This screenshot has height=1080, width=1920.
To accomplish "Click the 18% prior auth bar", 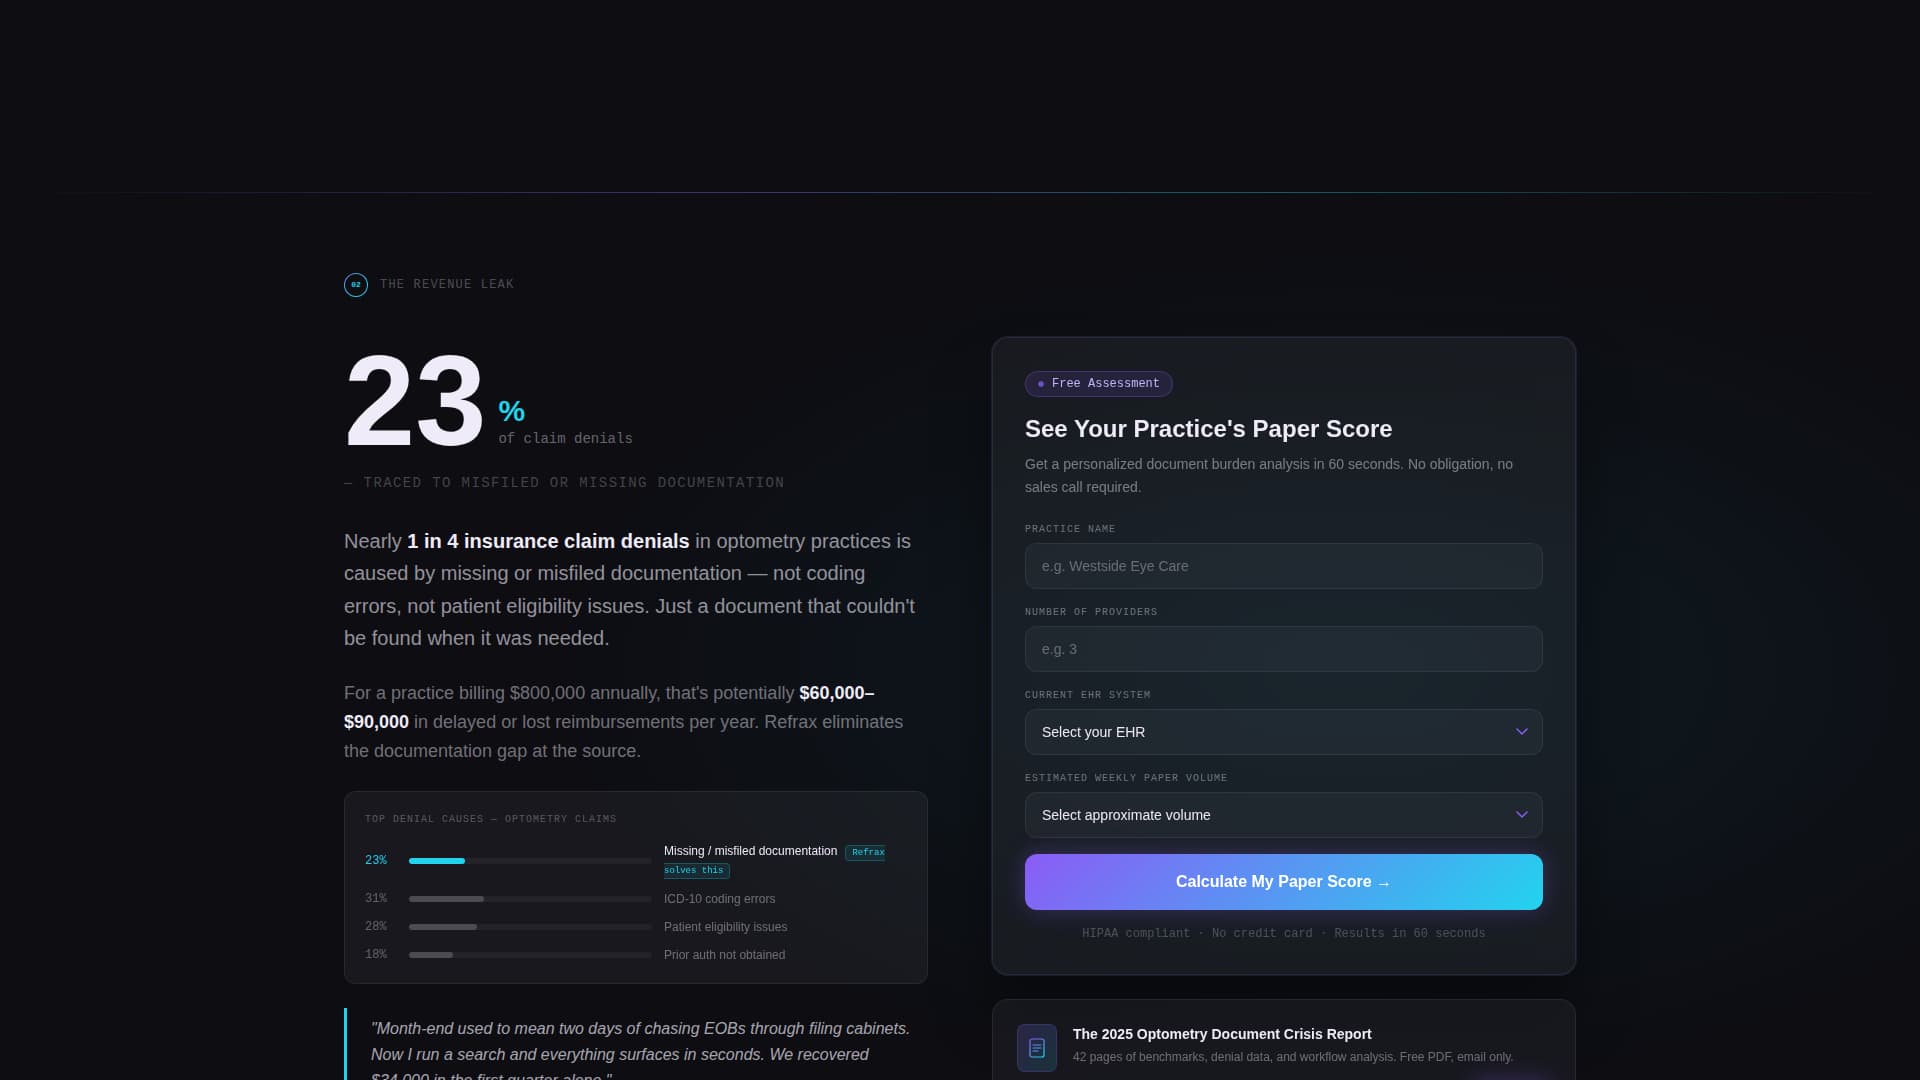I will [530, 955].
